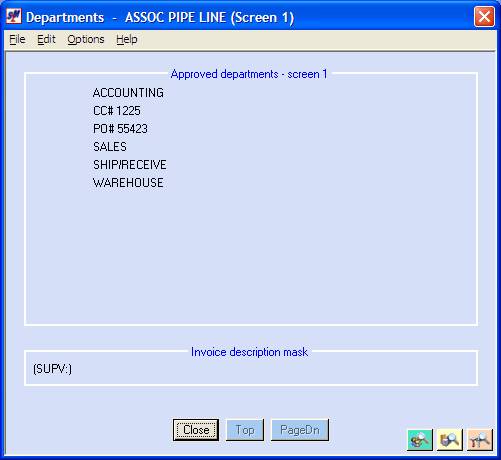The image size is (501, 460).
Task: Click the green customer lookup magnifier icon
Action: click(x=420, y=440)
